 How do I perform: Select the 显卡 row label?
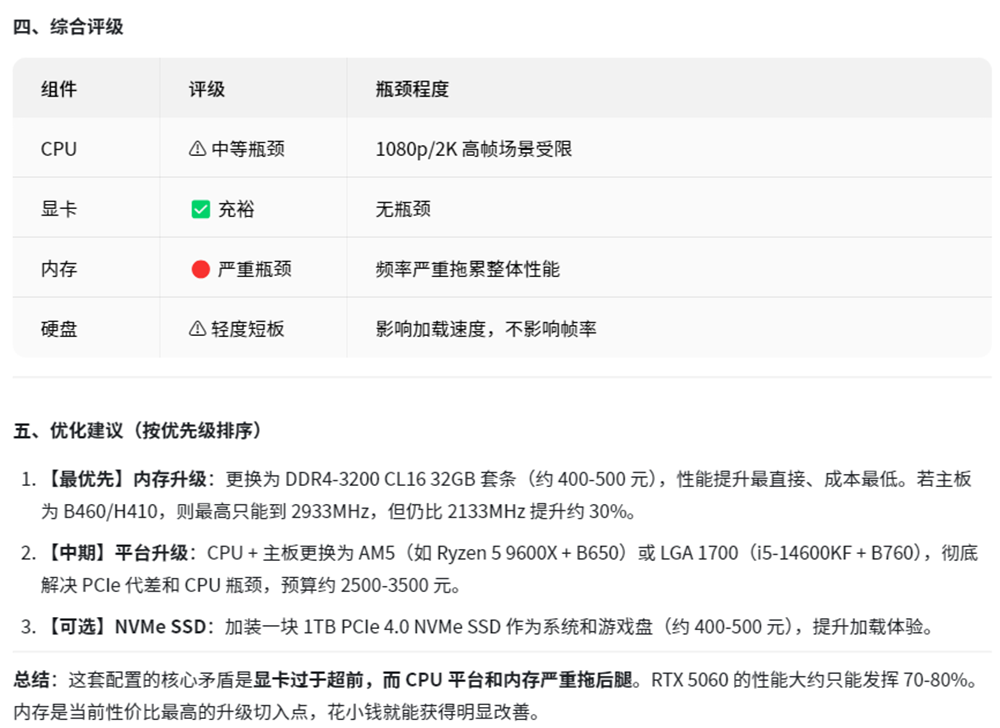pyautogui.click(x=59, y=209)
